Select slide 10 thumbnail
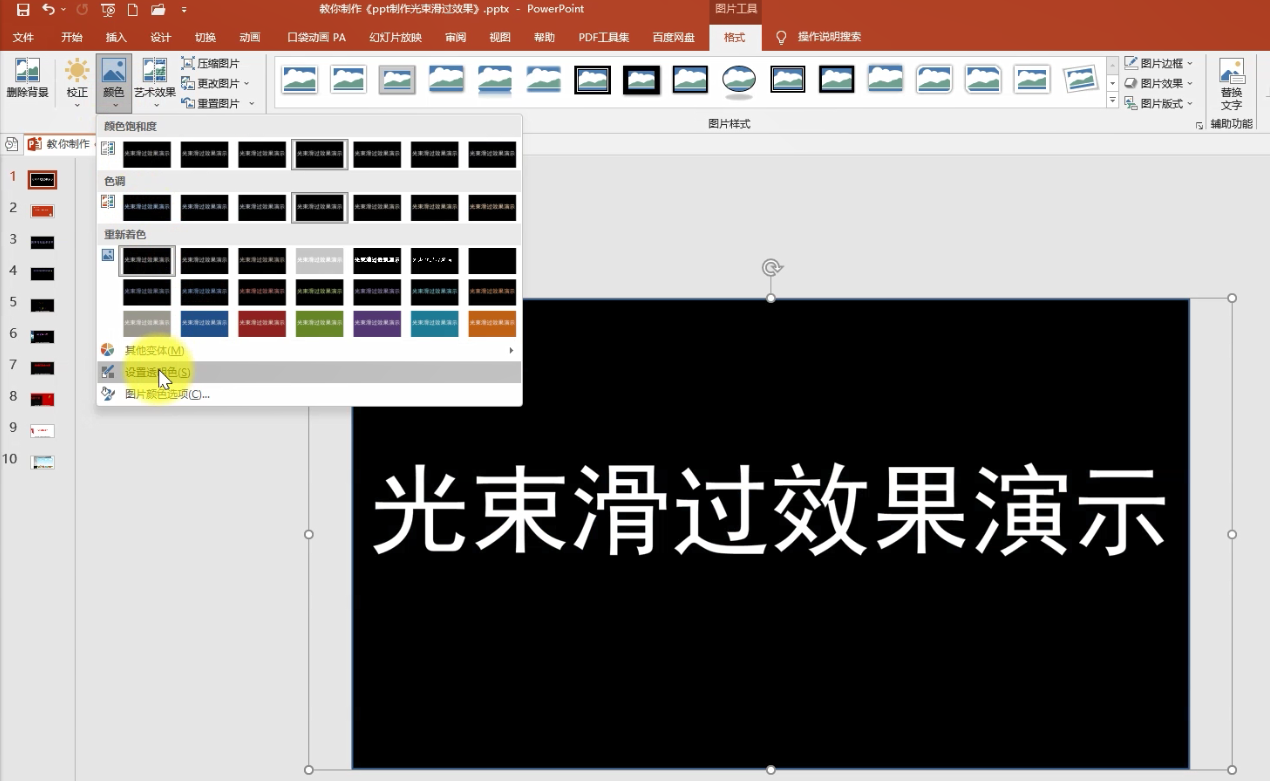This screenshot has height=781, width=1270. 42,462
